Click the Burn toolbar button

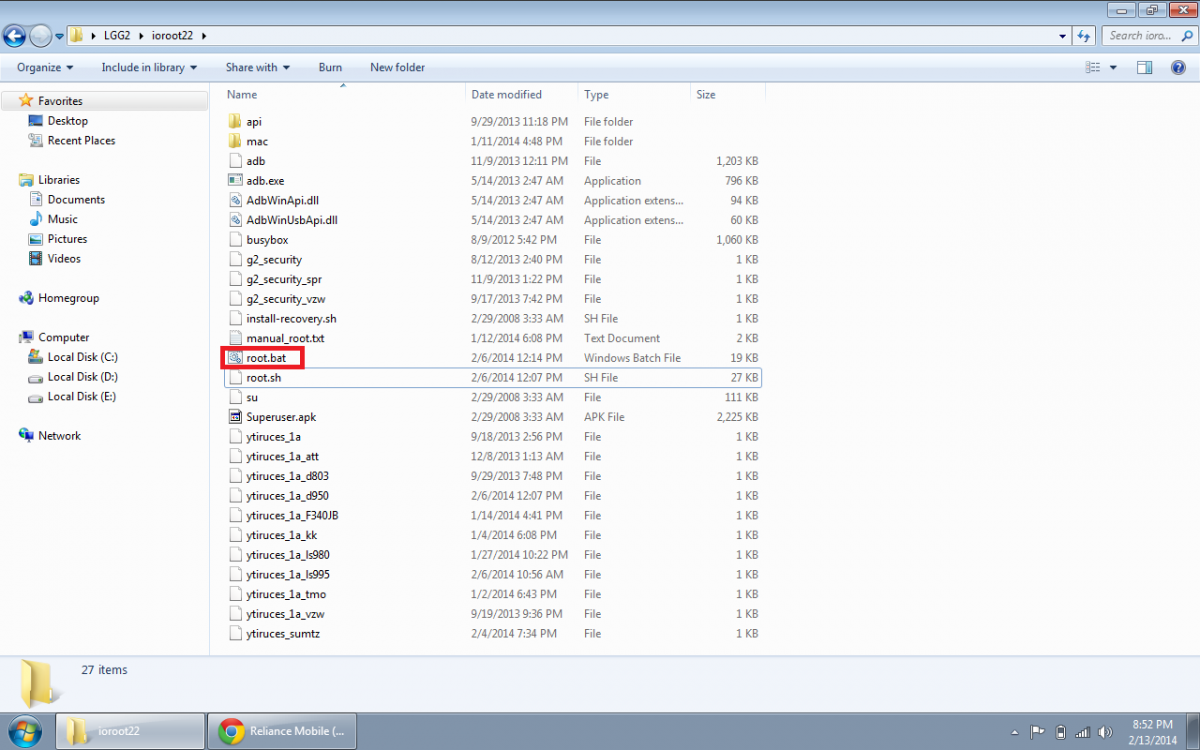pyautogui.click(x=330, y=68)
